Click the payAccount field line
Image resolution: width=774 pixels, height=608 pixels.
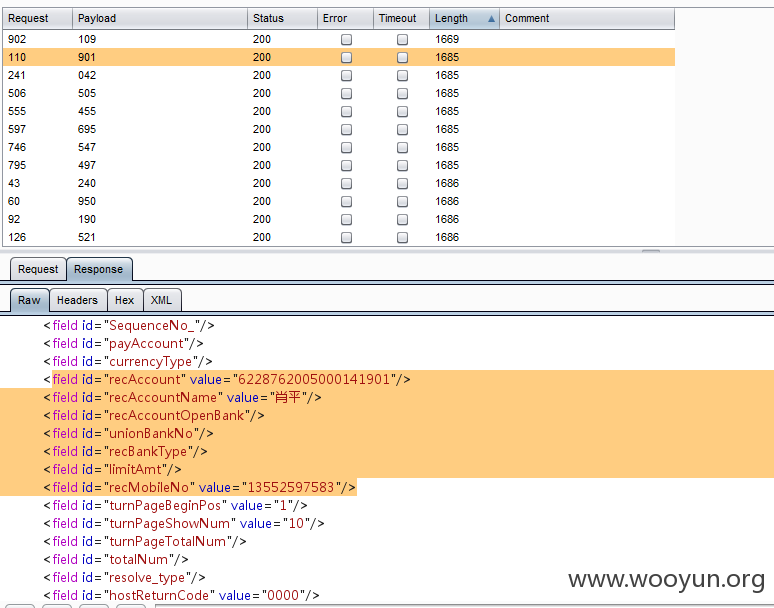click(x=123, y=343)
